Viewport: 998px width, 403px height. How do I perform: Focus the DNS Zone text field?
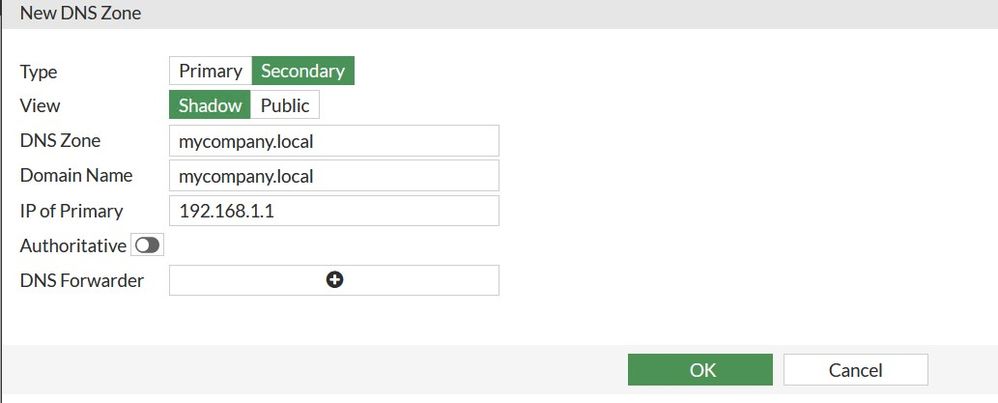point(334,141)
